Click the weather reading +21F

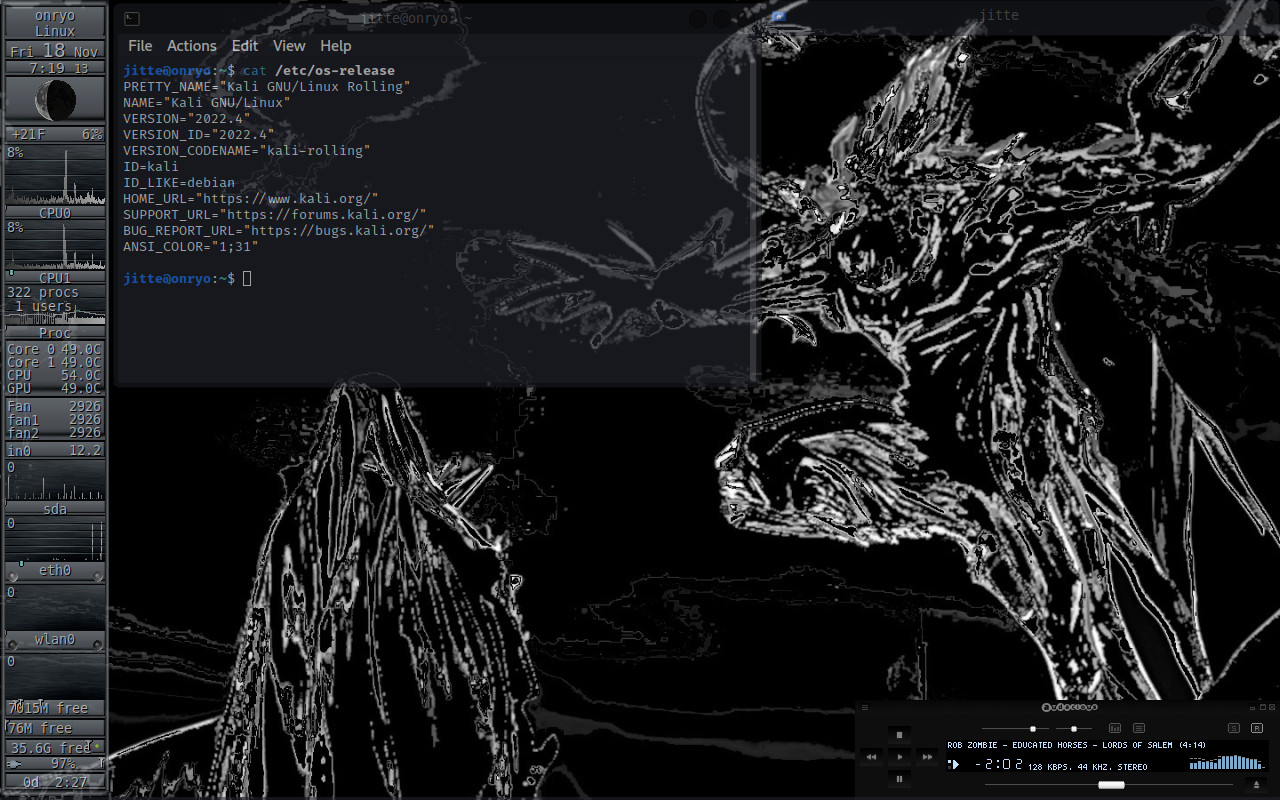(29, 134)
